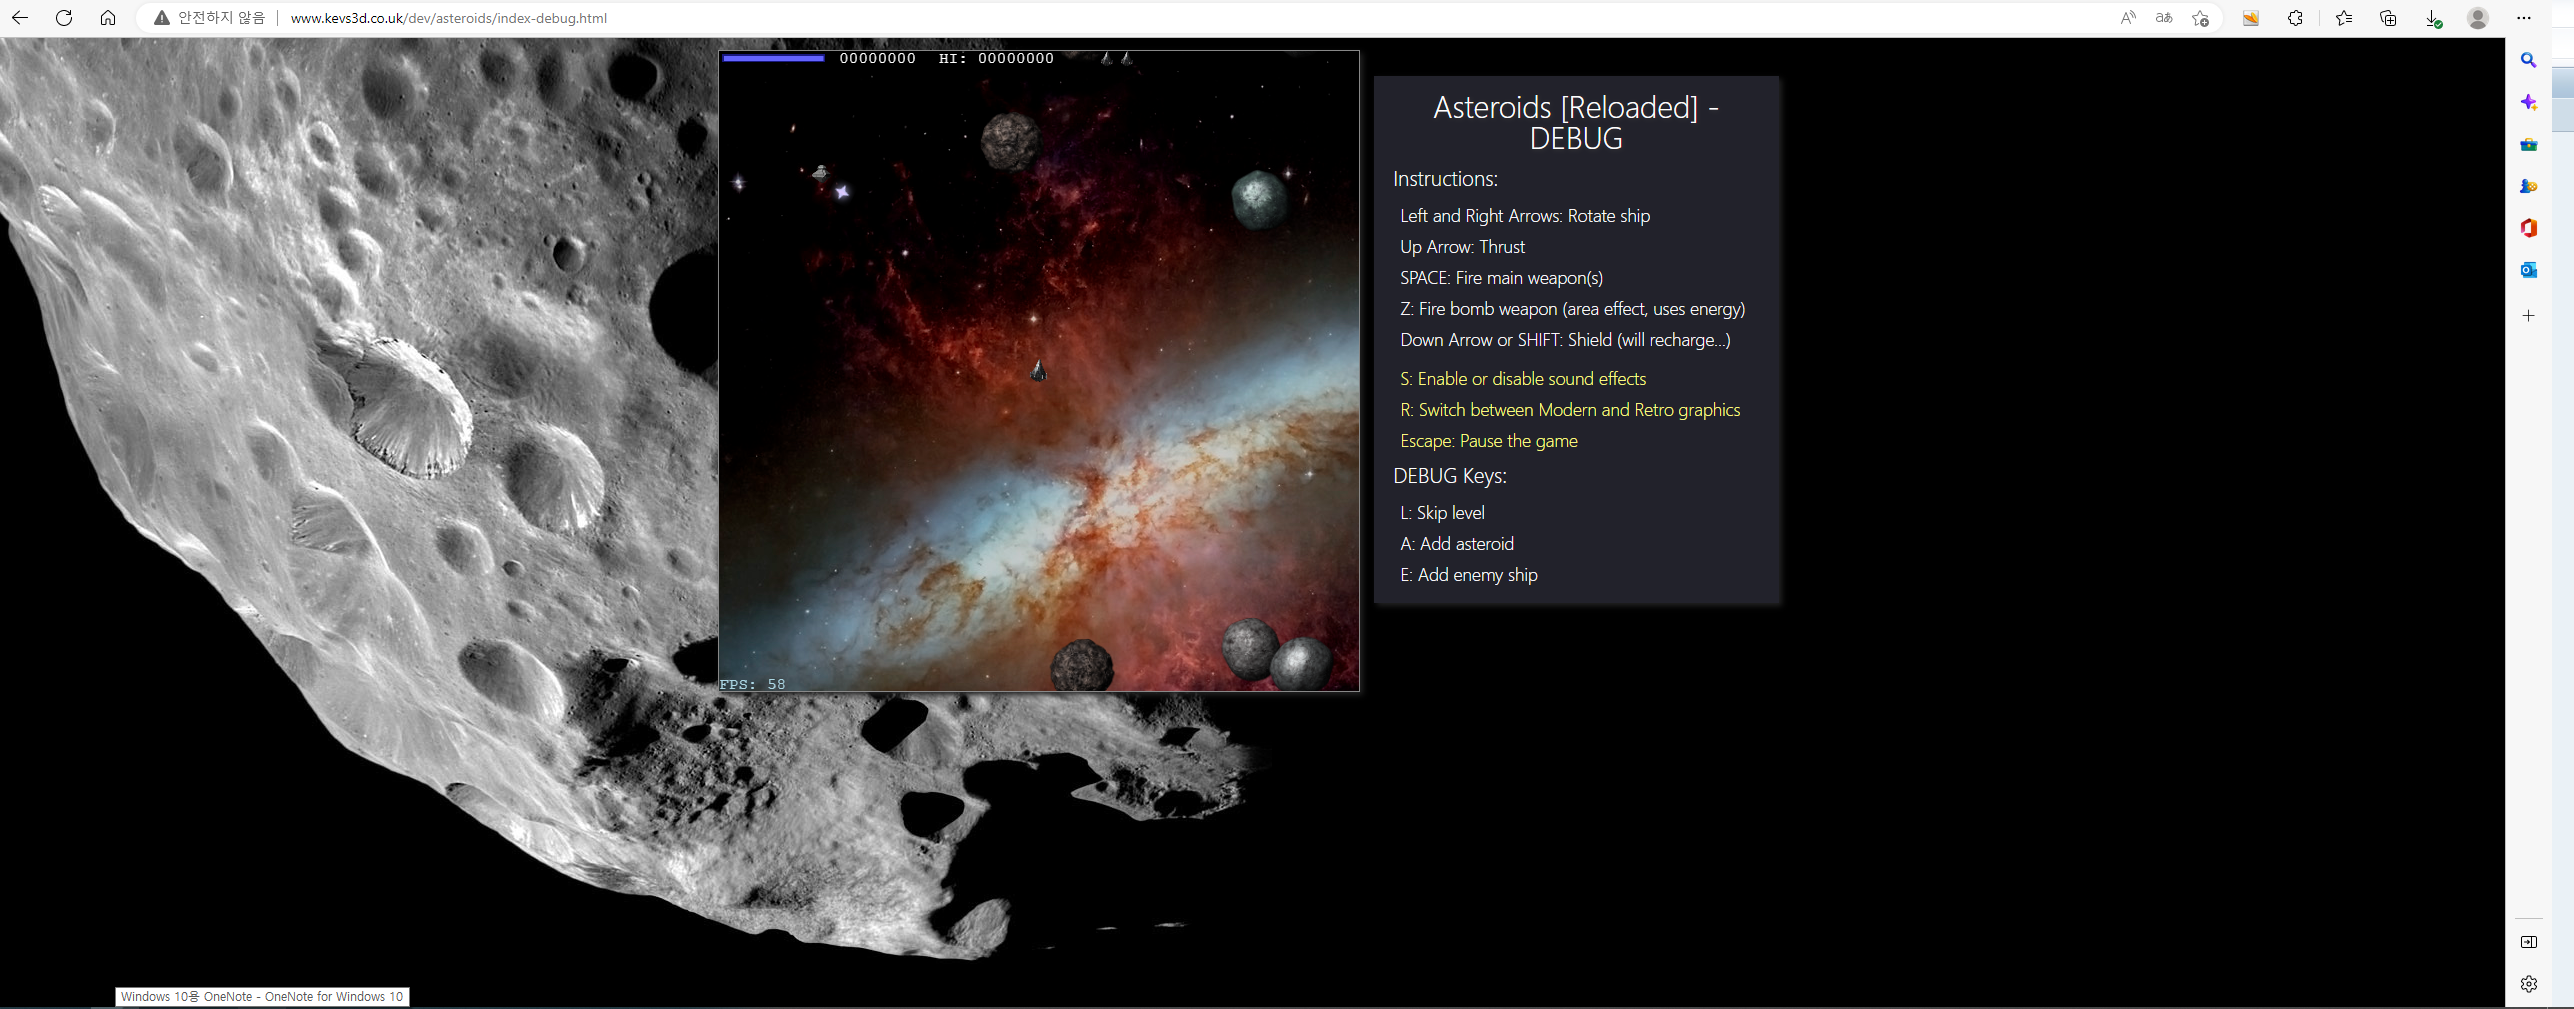Click the sidebar plus button to customize
The width and height of the screenshot is (2574, 1009).
click(2528, 316)
